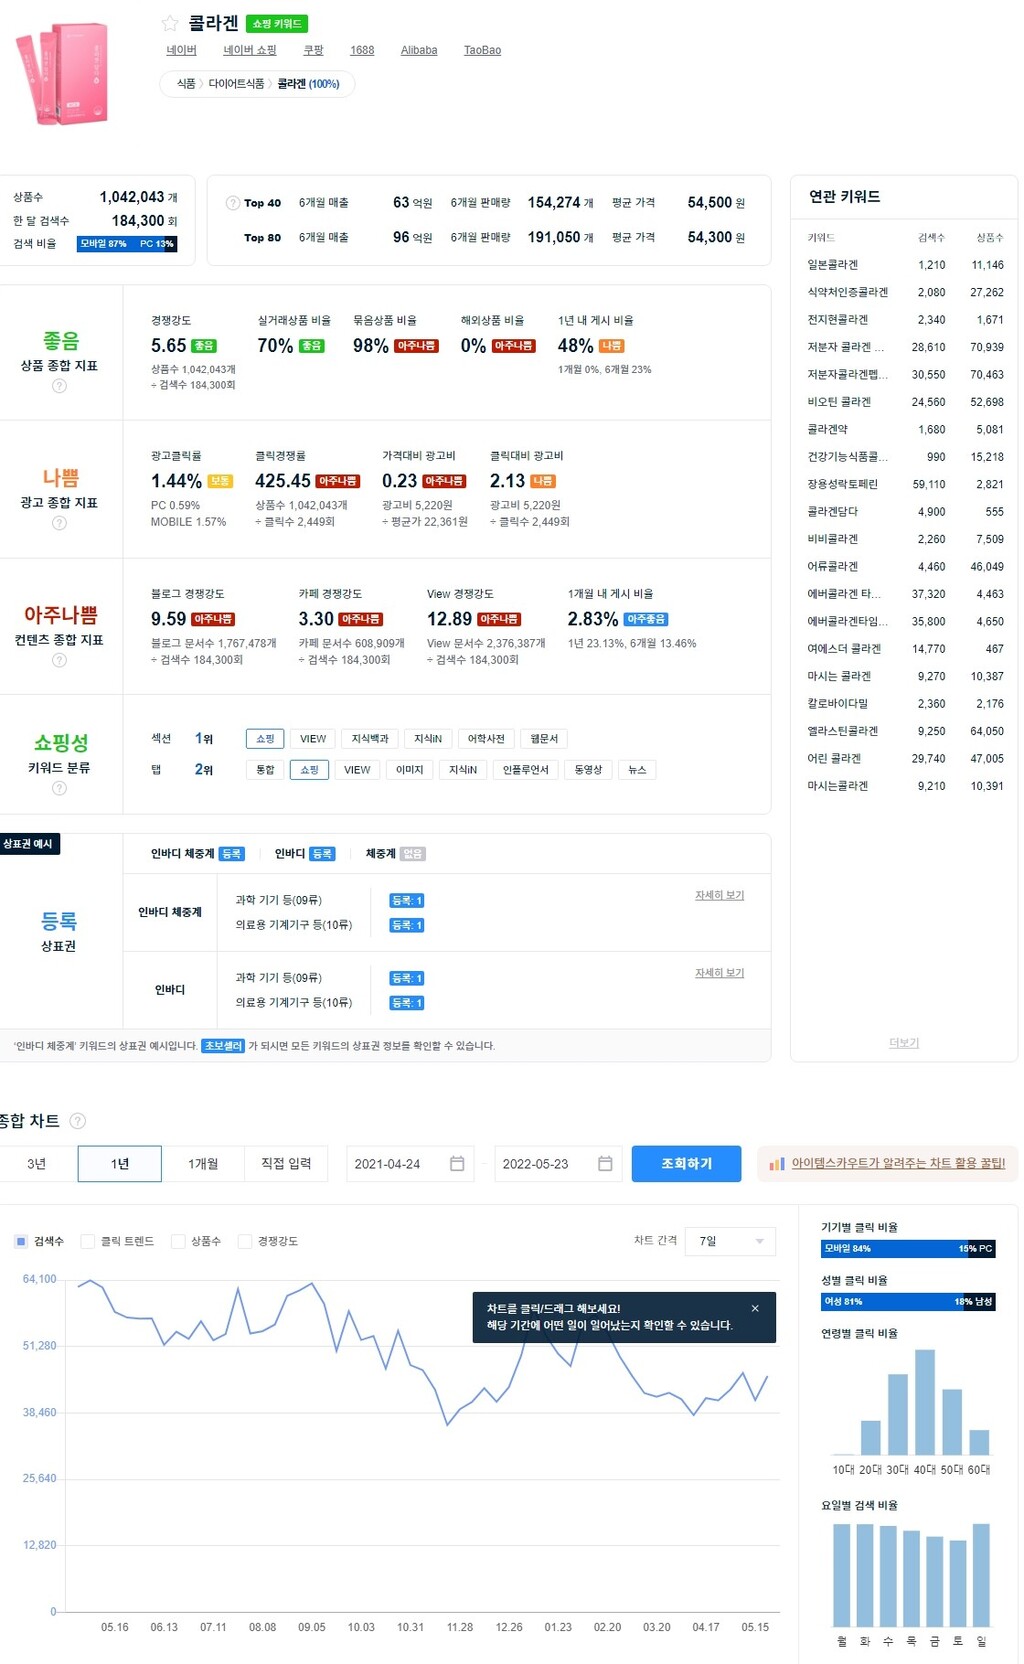
Task: Open help icon next to 종합 차트
Action: point(78,1121)
